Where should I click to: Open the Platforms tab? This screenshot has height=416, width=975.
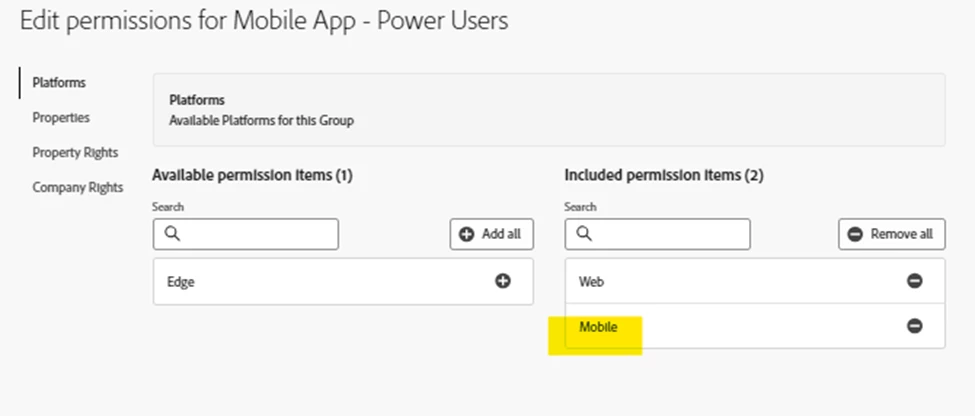click(x=59, y=83)
